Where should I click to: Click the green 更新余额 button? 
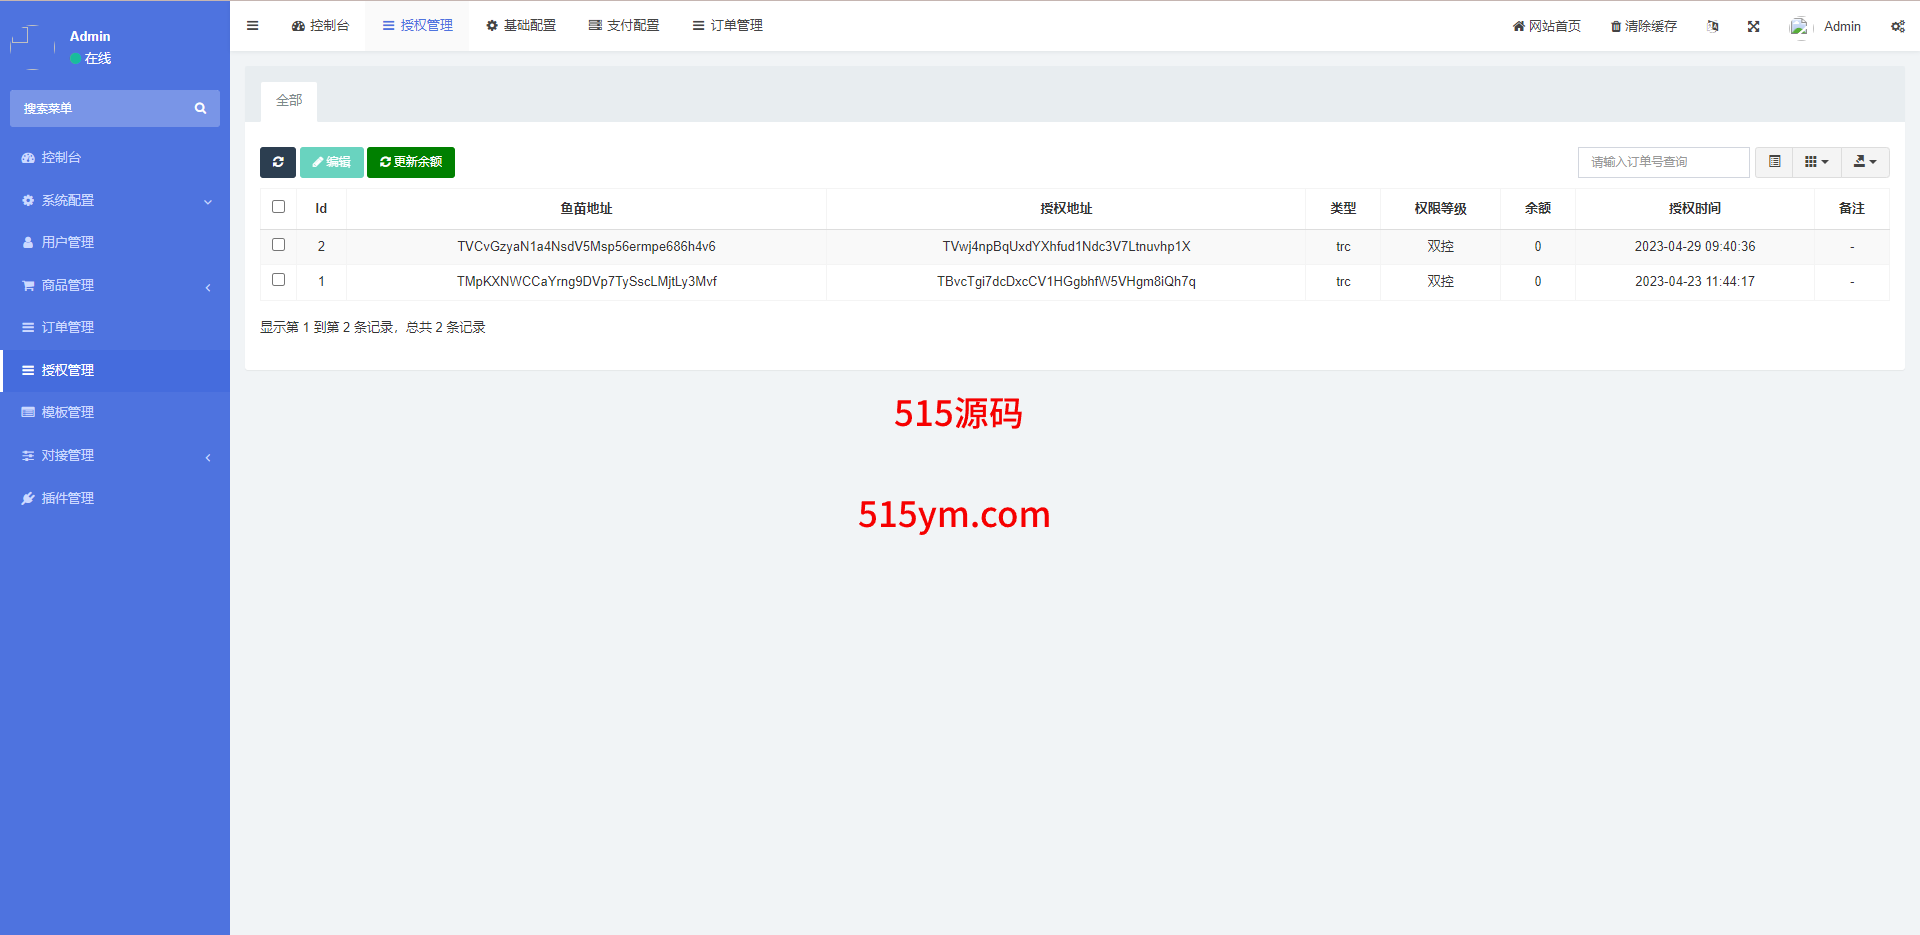click(411, 162)
